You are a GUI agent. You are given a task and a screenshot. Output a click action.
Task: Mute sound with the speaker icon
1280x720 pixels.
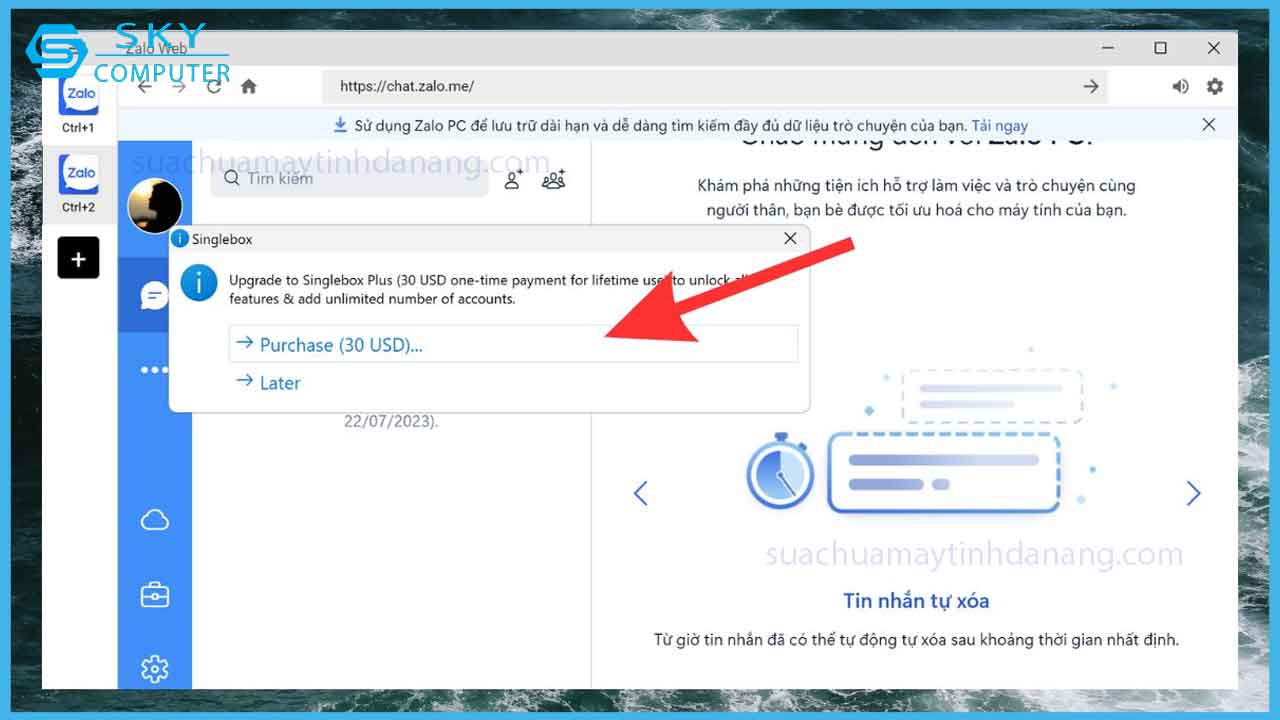[x=1180, y=87]
